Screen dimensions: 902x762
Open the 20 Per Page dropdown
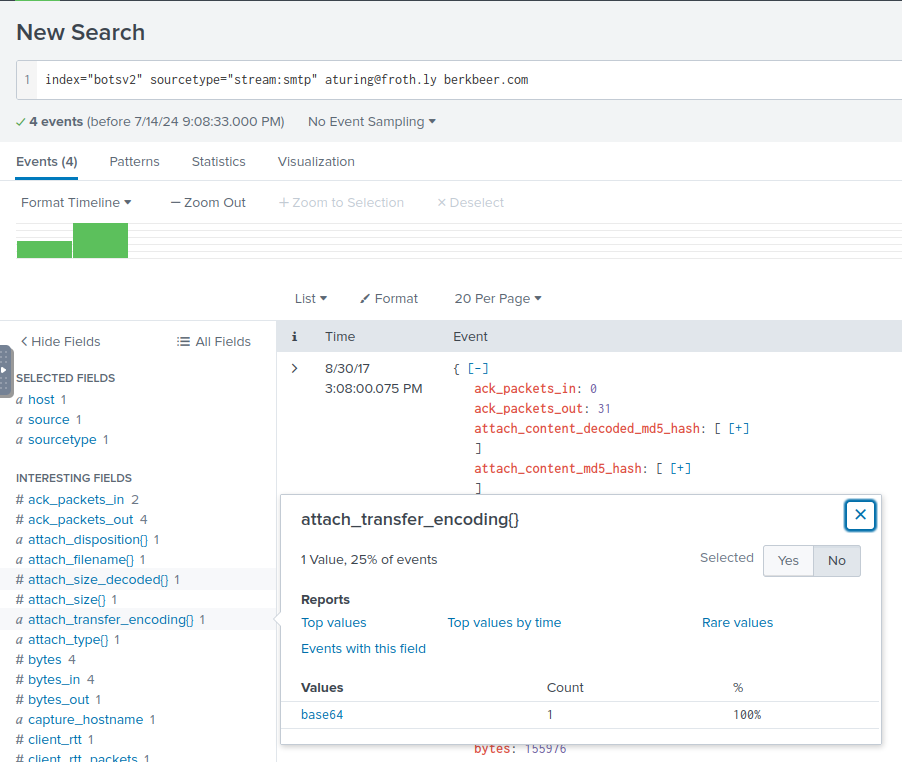pos(498,299)
